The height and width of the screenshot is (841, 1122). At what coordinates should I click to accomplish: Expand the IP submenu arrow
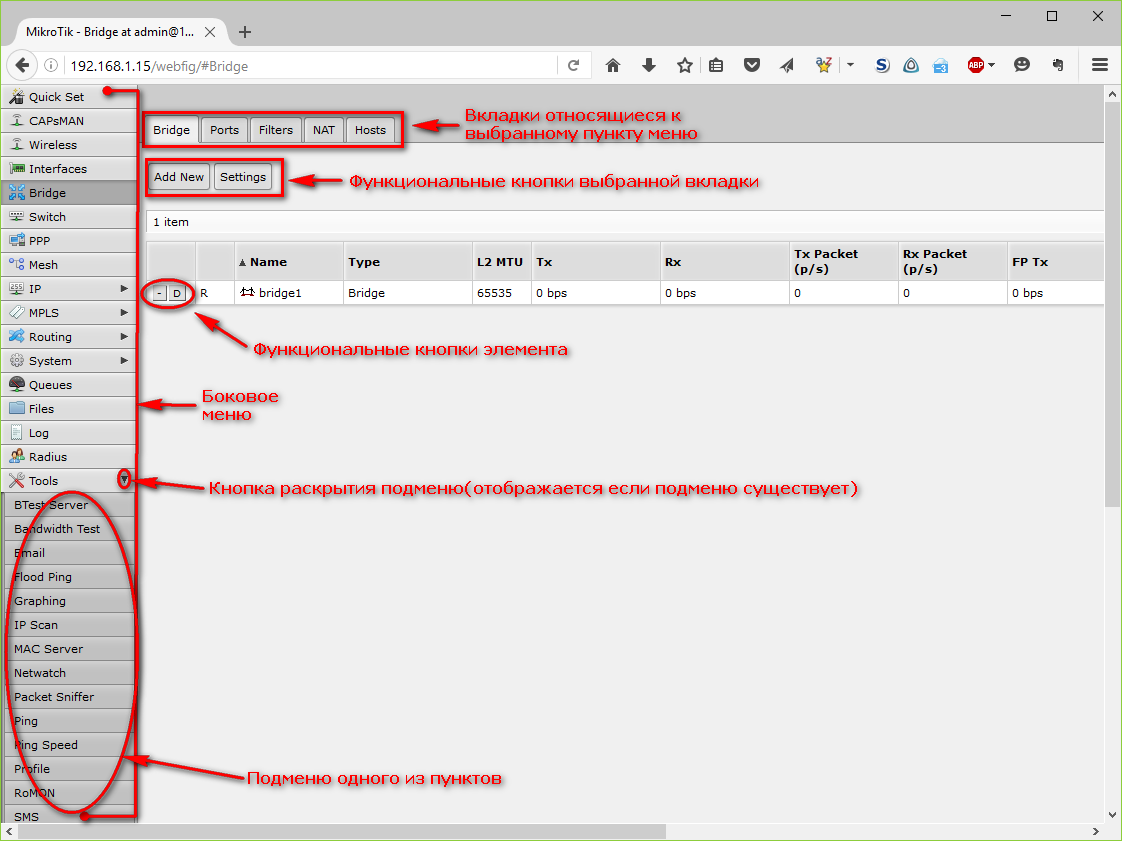pos(124,288)
